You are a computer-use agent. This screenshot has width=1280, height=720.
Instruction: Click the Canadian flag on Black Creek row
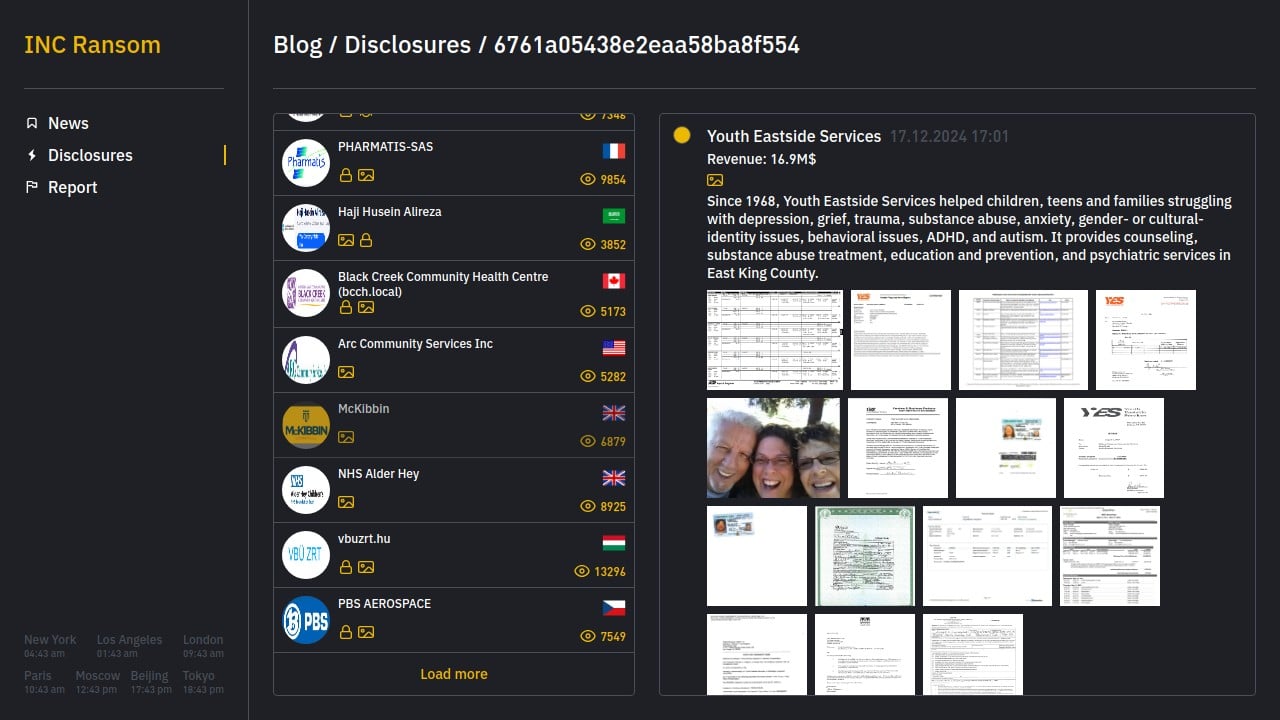click(x=614, y=281)
